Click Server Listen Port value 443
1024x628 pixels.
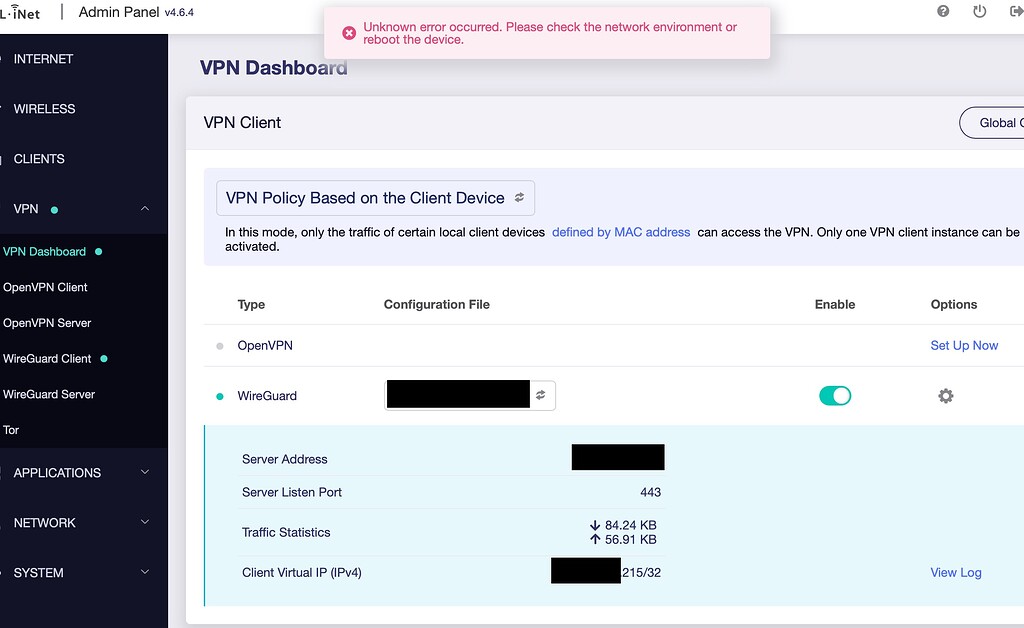(x=650, y=492)
